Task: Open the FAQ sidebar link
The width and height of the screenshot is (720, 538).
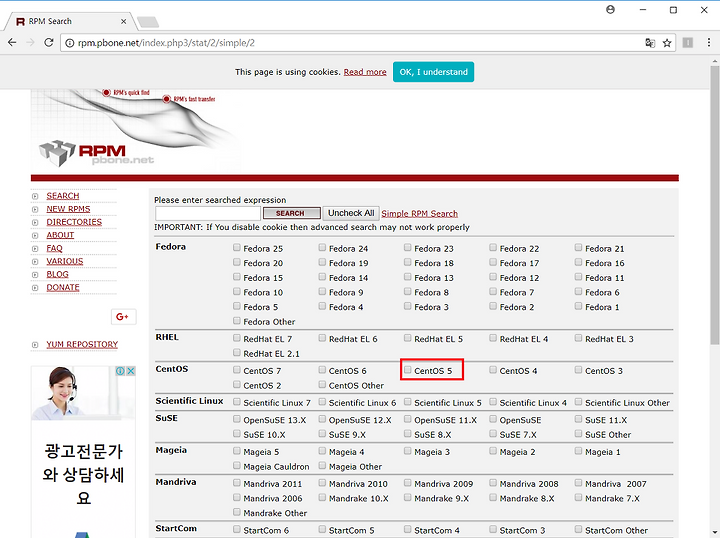Action: (x=54, y=248)
